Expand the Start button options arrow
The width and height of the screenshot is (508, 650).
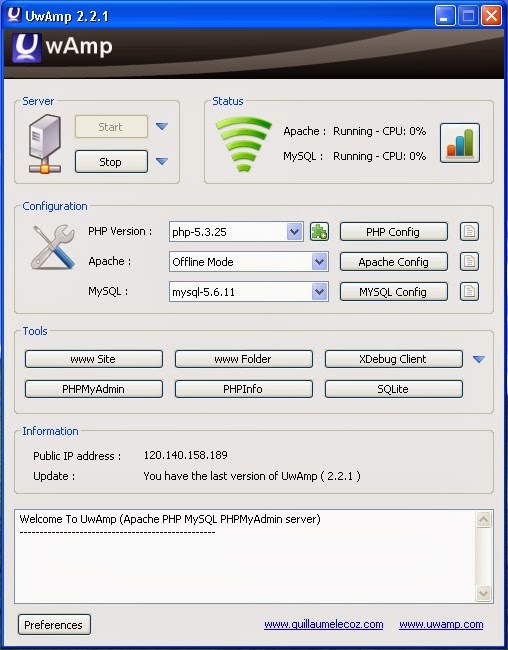pos(162,126)
